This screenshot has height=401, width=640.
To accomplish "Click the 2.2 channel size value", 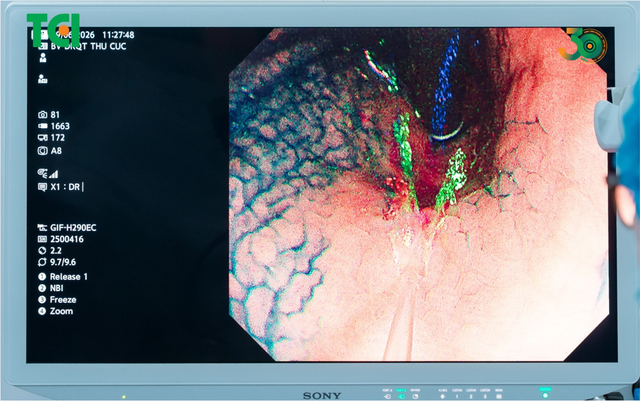I will click(x=56, y=250).
